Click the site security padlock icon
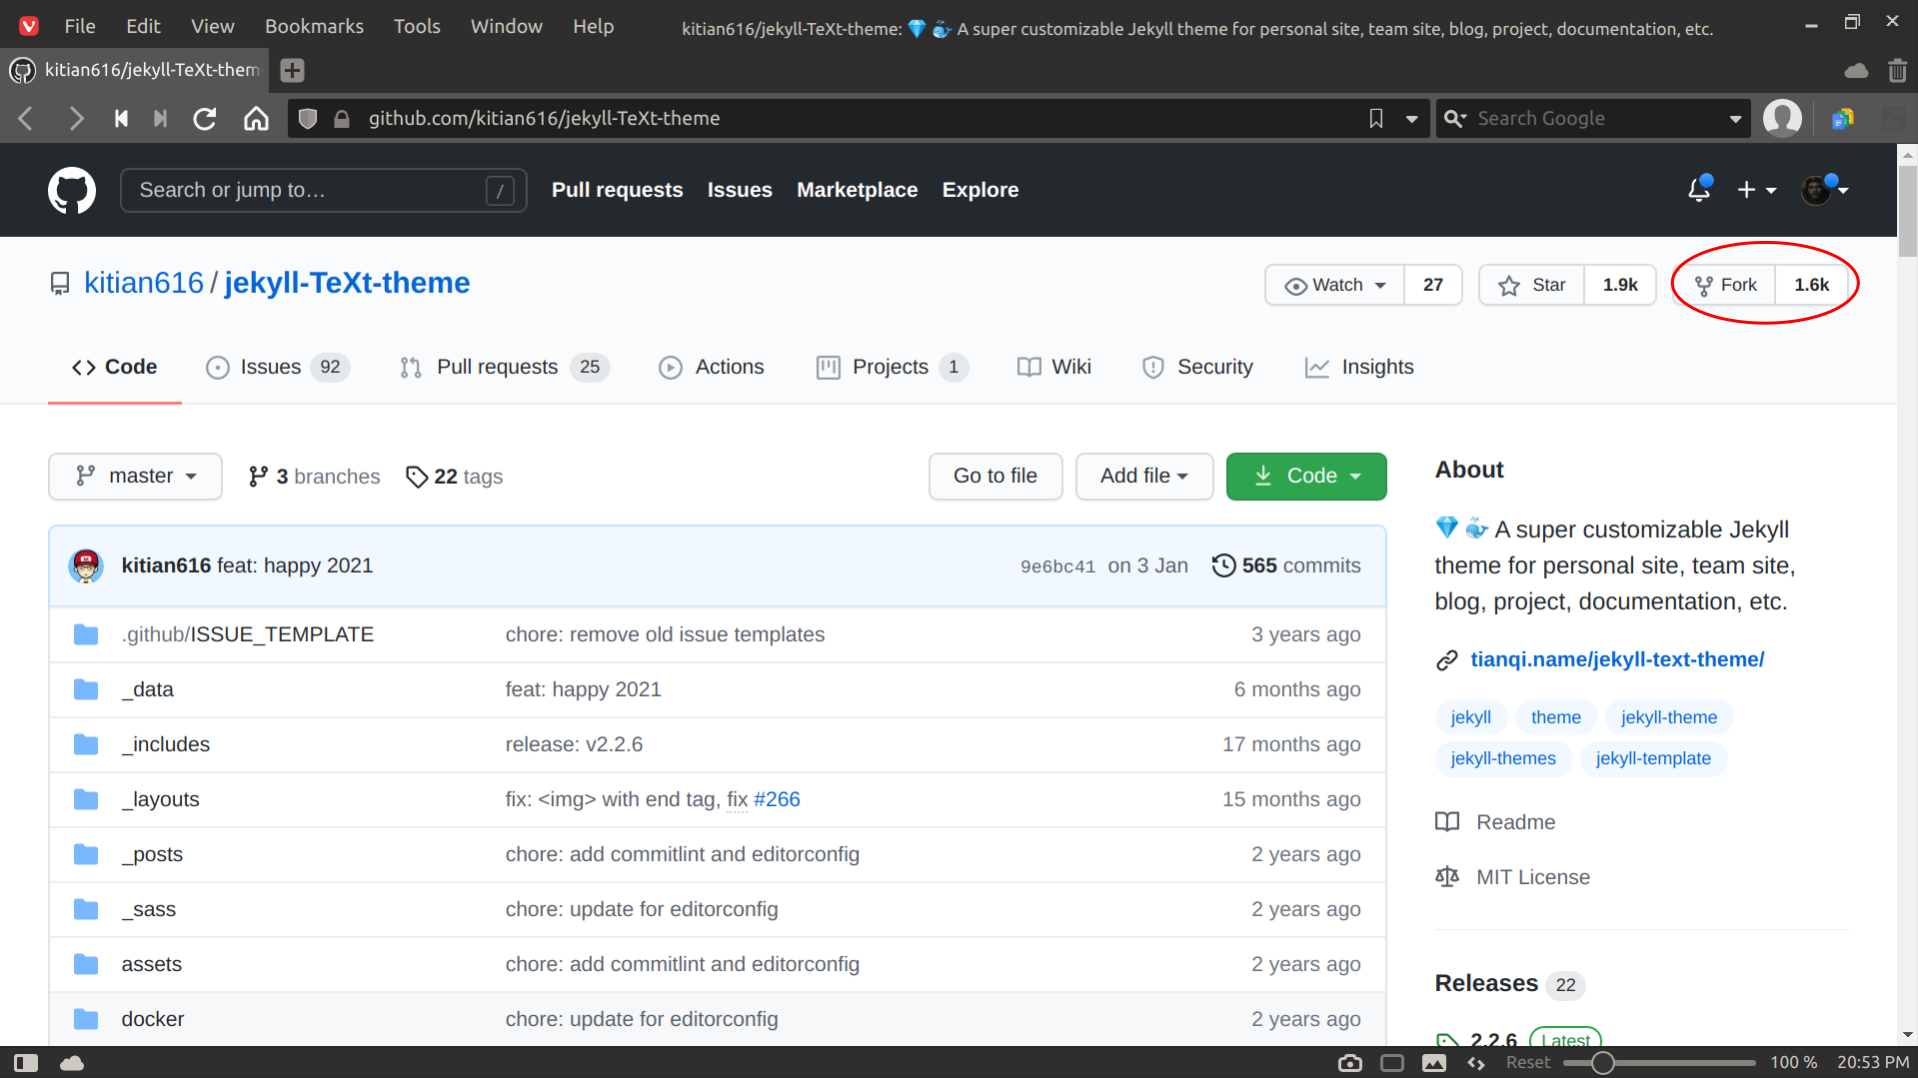The width and height of the screenshot is (1918, 1078). pyautogui.click(x=342, y=119)
